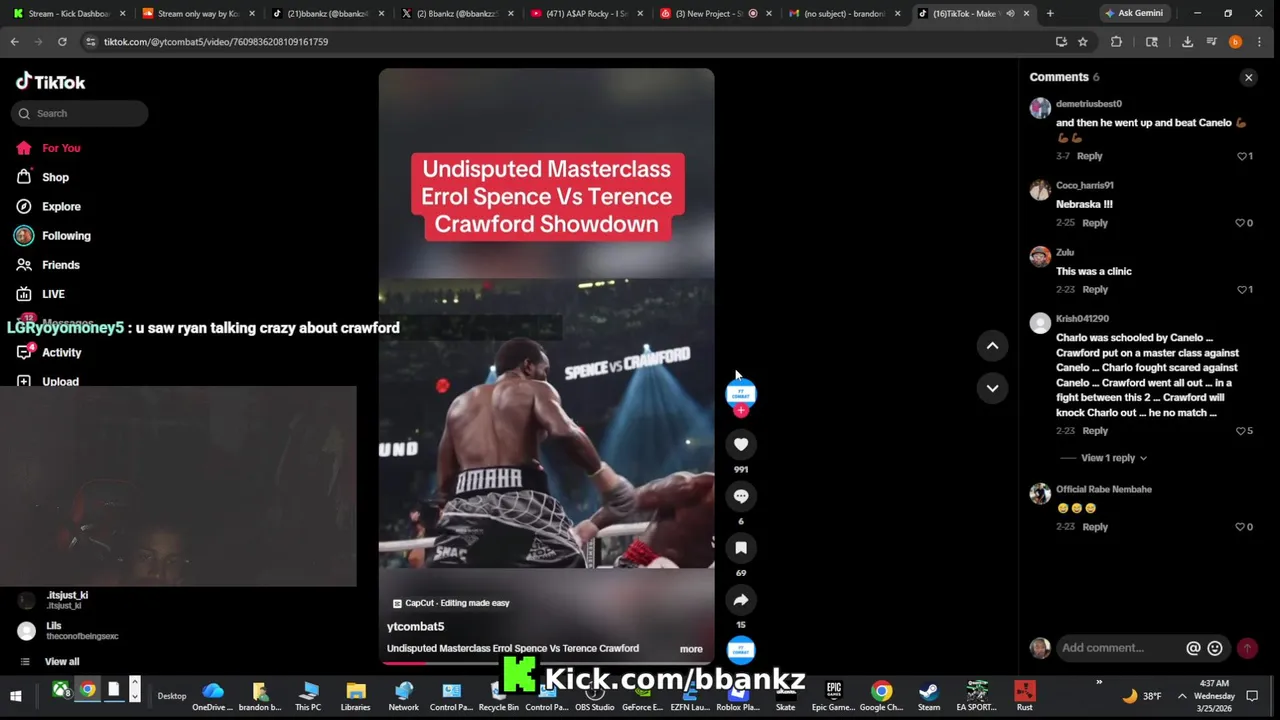Open the CapCut Editing made easy tag

point(451,603)
